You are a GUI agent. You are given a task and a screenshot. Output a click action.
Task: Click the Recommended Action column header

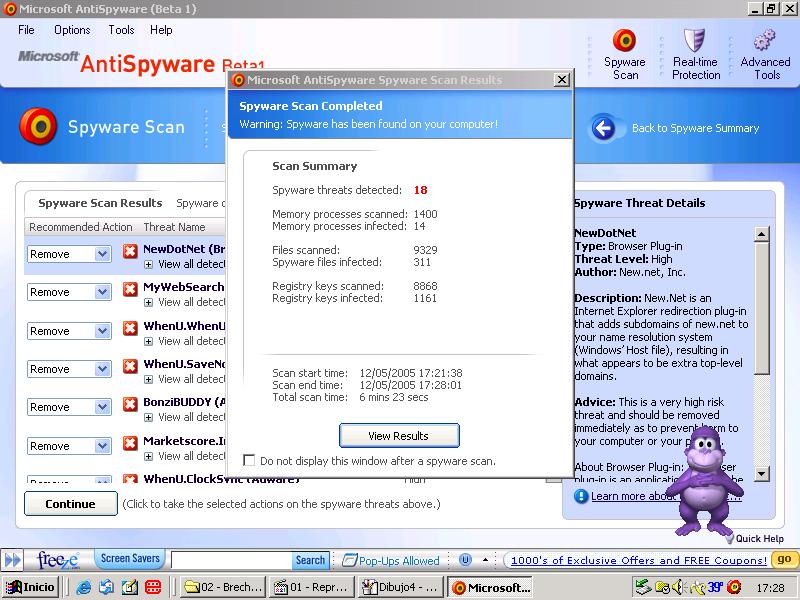[x=81, y=227]
